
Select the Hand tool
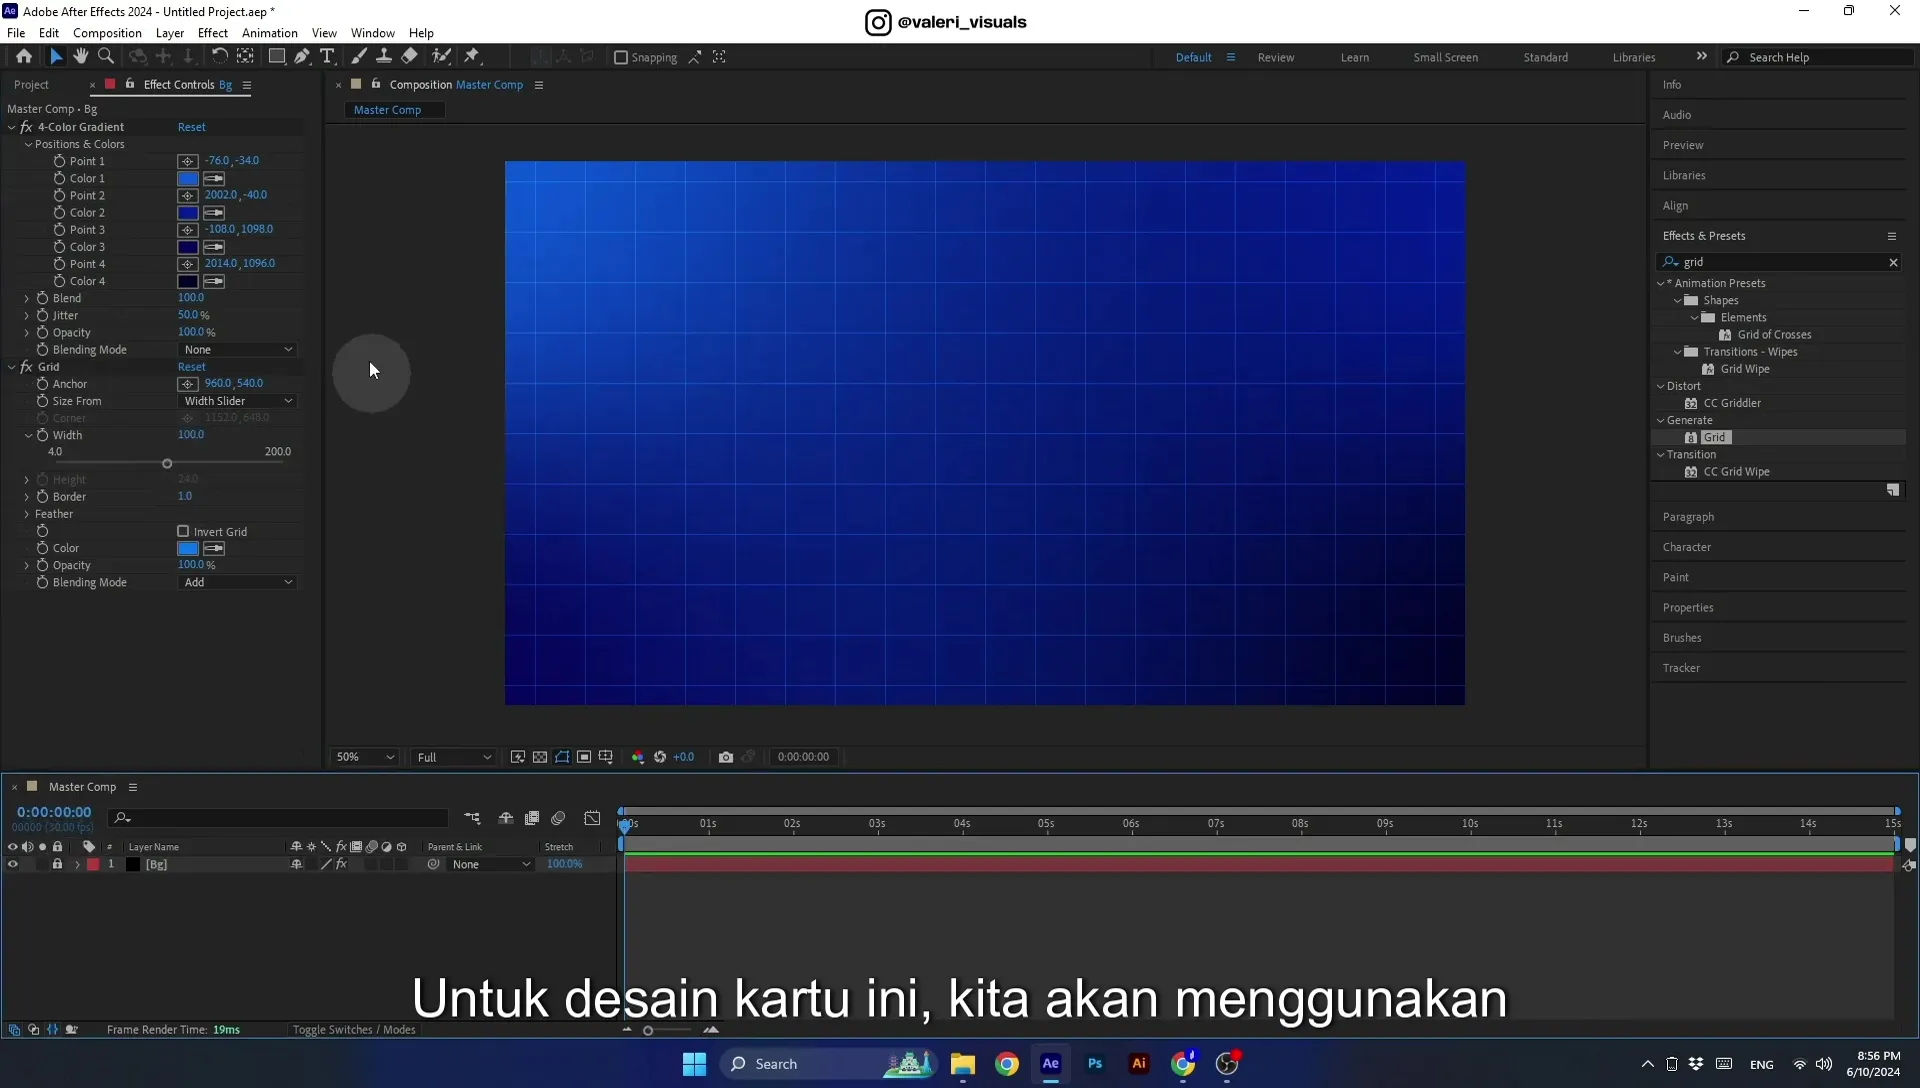click(80, 57)
